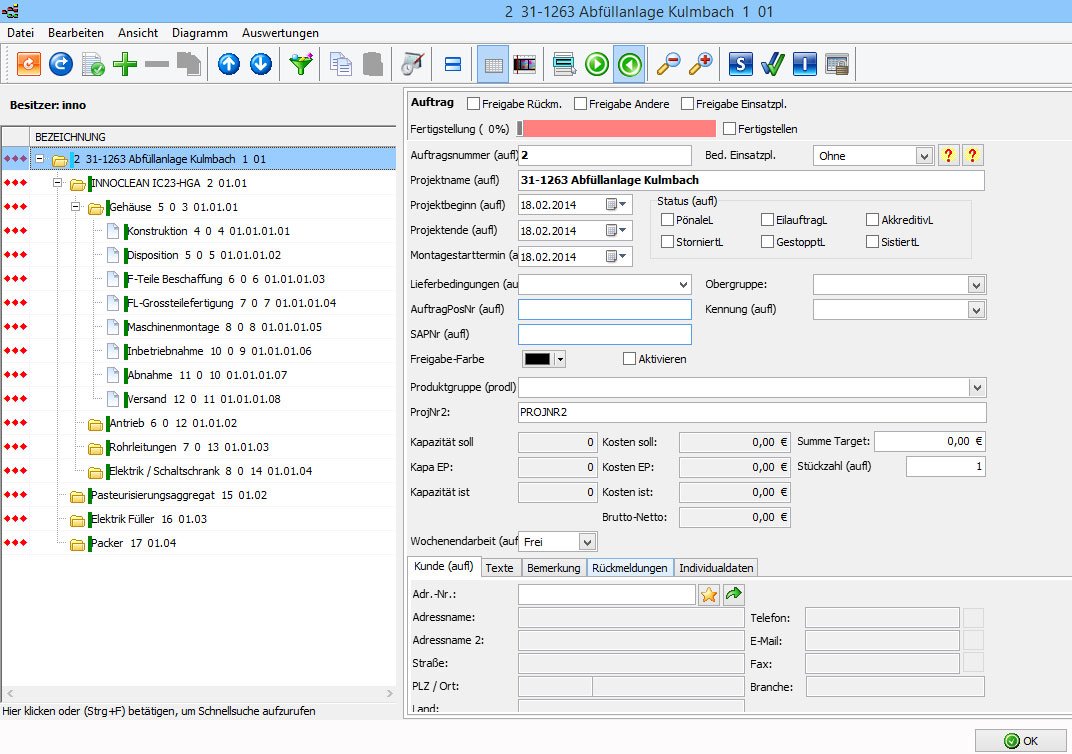This screenshot has height=754, width=1072.
Task: Click the blue S toolbar icon
Action: [x=740, y=65]
